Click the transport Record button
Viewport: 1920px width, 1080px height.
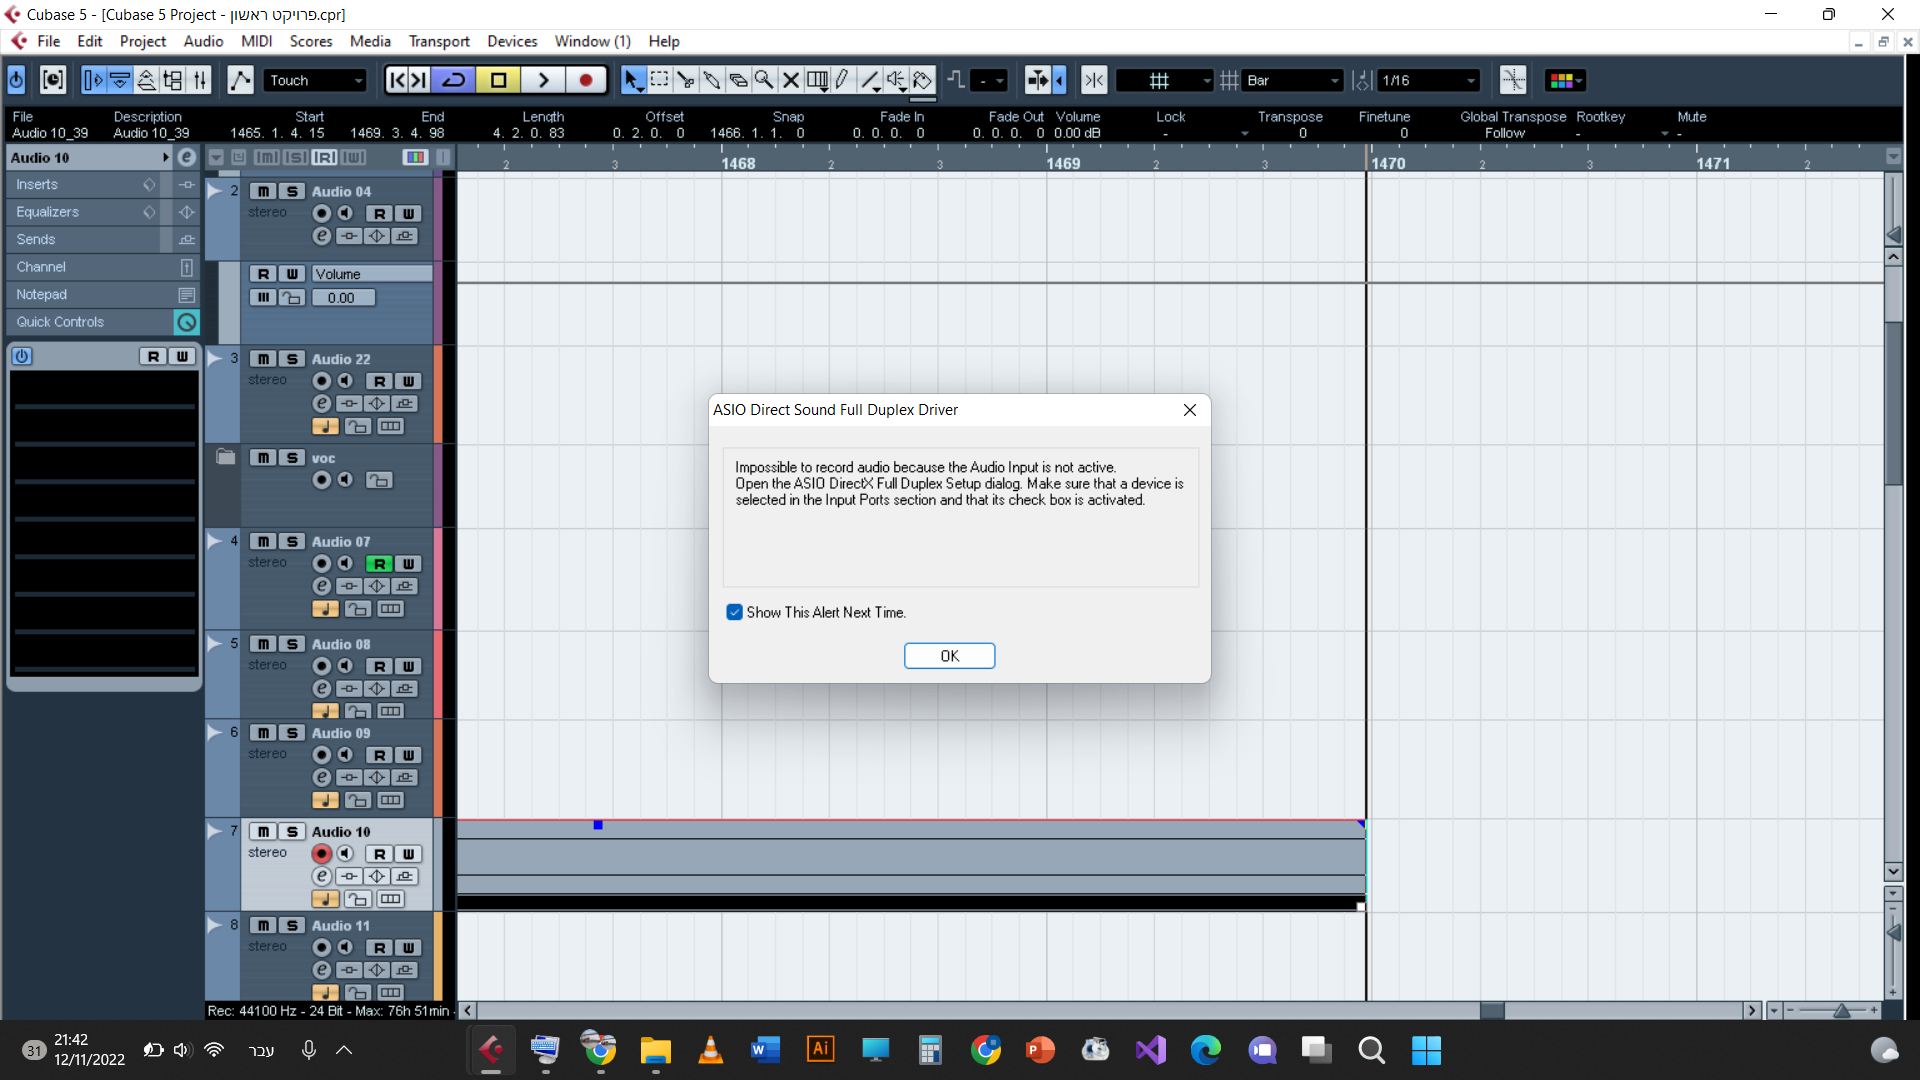point(586,80)
